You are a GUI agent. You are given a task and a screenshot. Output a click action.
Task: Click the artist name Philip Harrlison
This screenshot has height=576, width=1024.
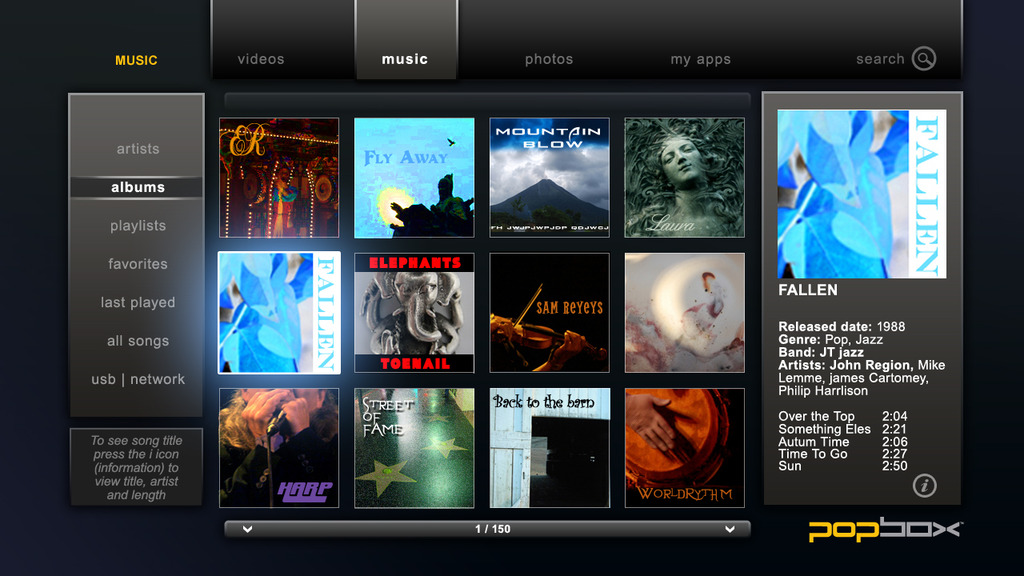[x=823, y=391]
